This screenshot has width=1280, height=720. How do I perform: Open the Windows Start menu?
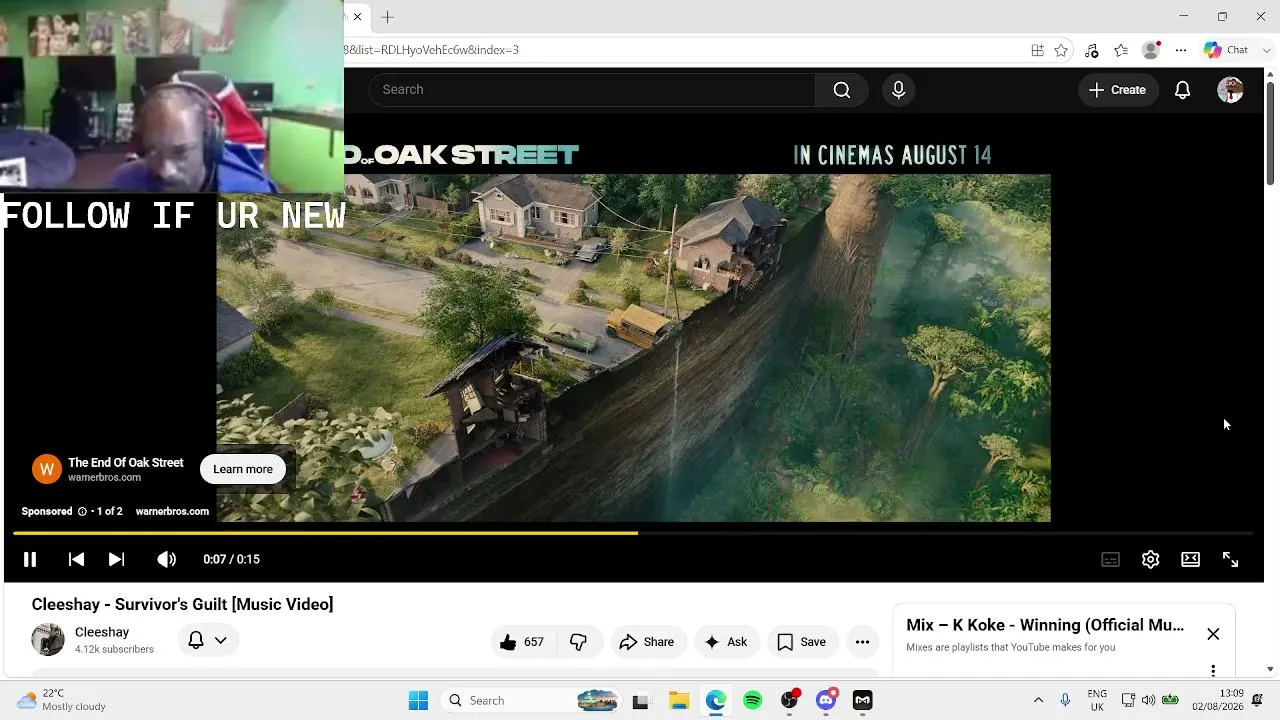(x=418, y=701)
